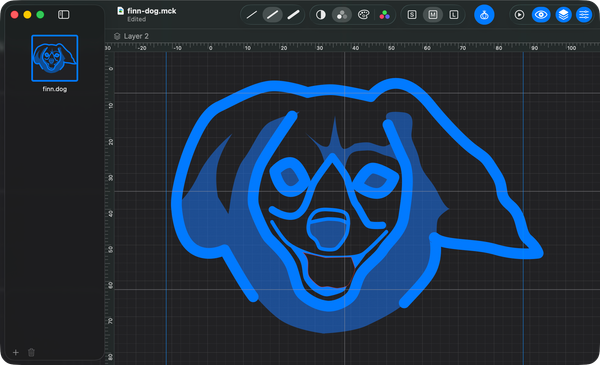Screen dimensions: 600x365
Task: Select the medium stroke width tool
Action: (272, 15)
